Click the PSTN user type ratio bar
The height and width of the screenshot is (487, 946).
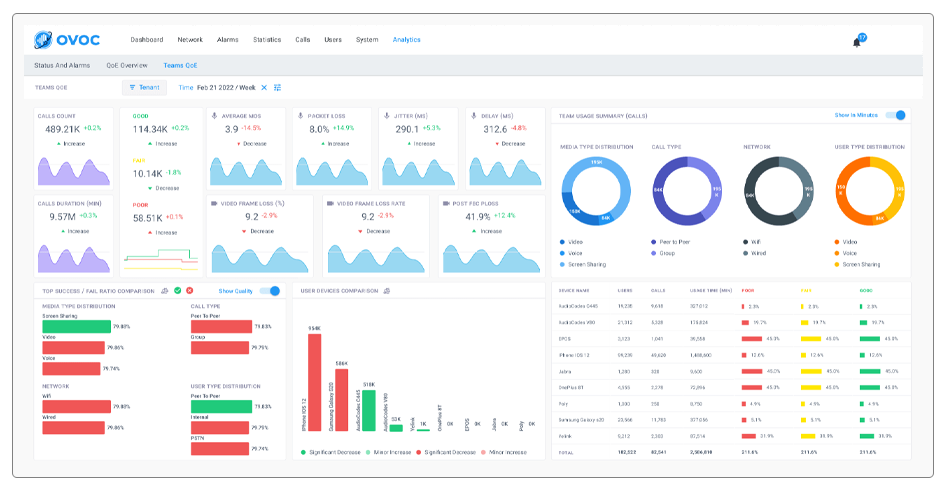[x=220, y=448]
